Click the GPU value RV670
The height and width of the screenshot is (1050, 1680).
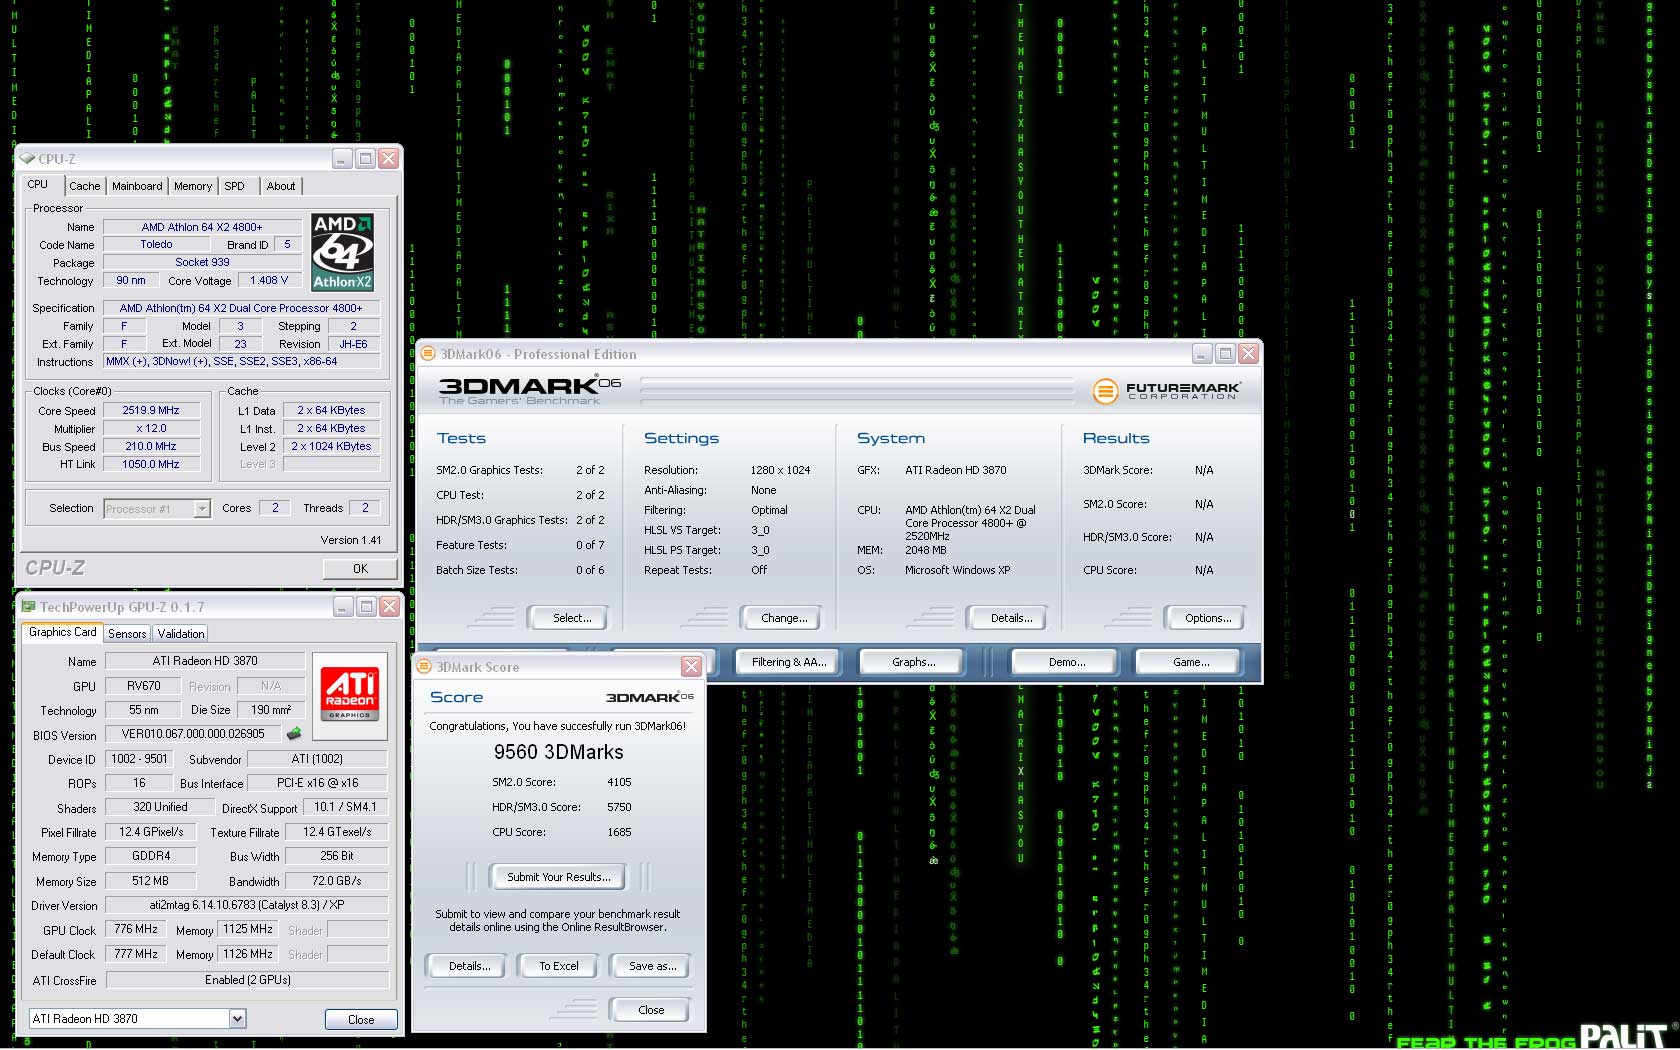click(x=144, y=686)
